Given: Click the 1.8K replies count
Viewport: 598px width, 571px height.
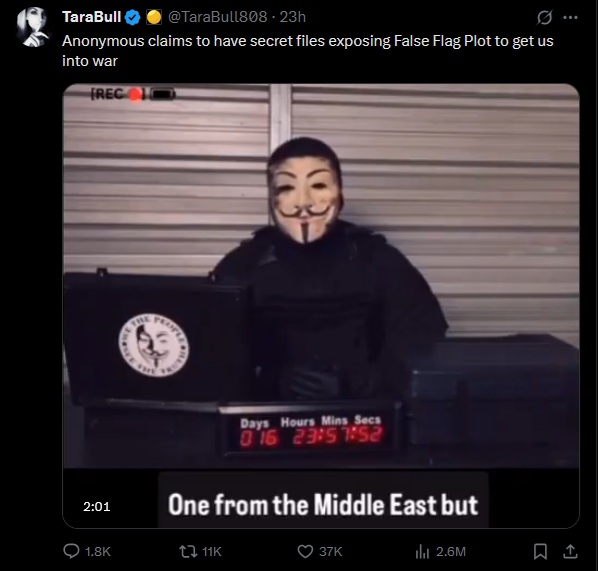Looking at the screenshot, I should point(98,552).
